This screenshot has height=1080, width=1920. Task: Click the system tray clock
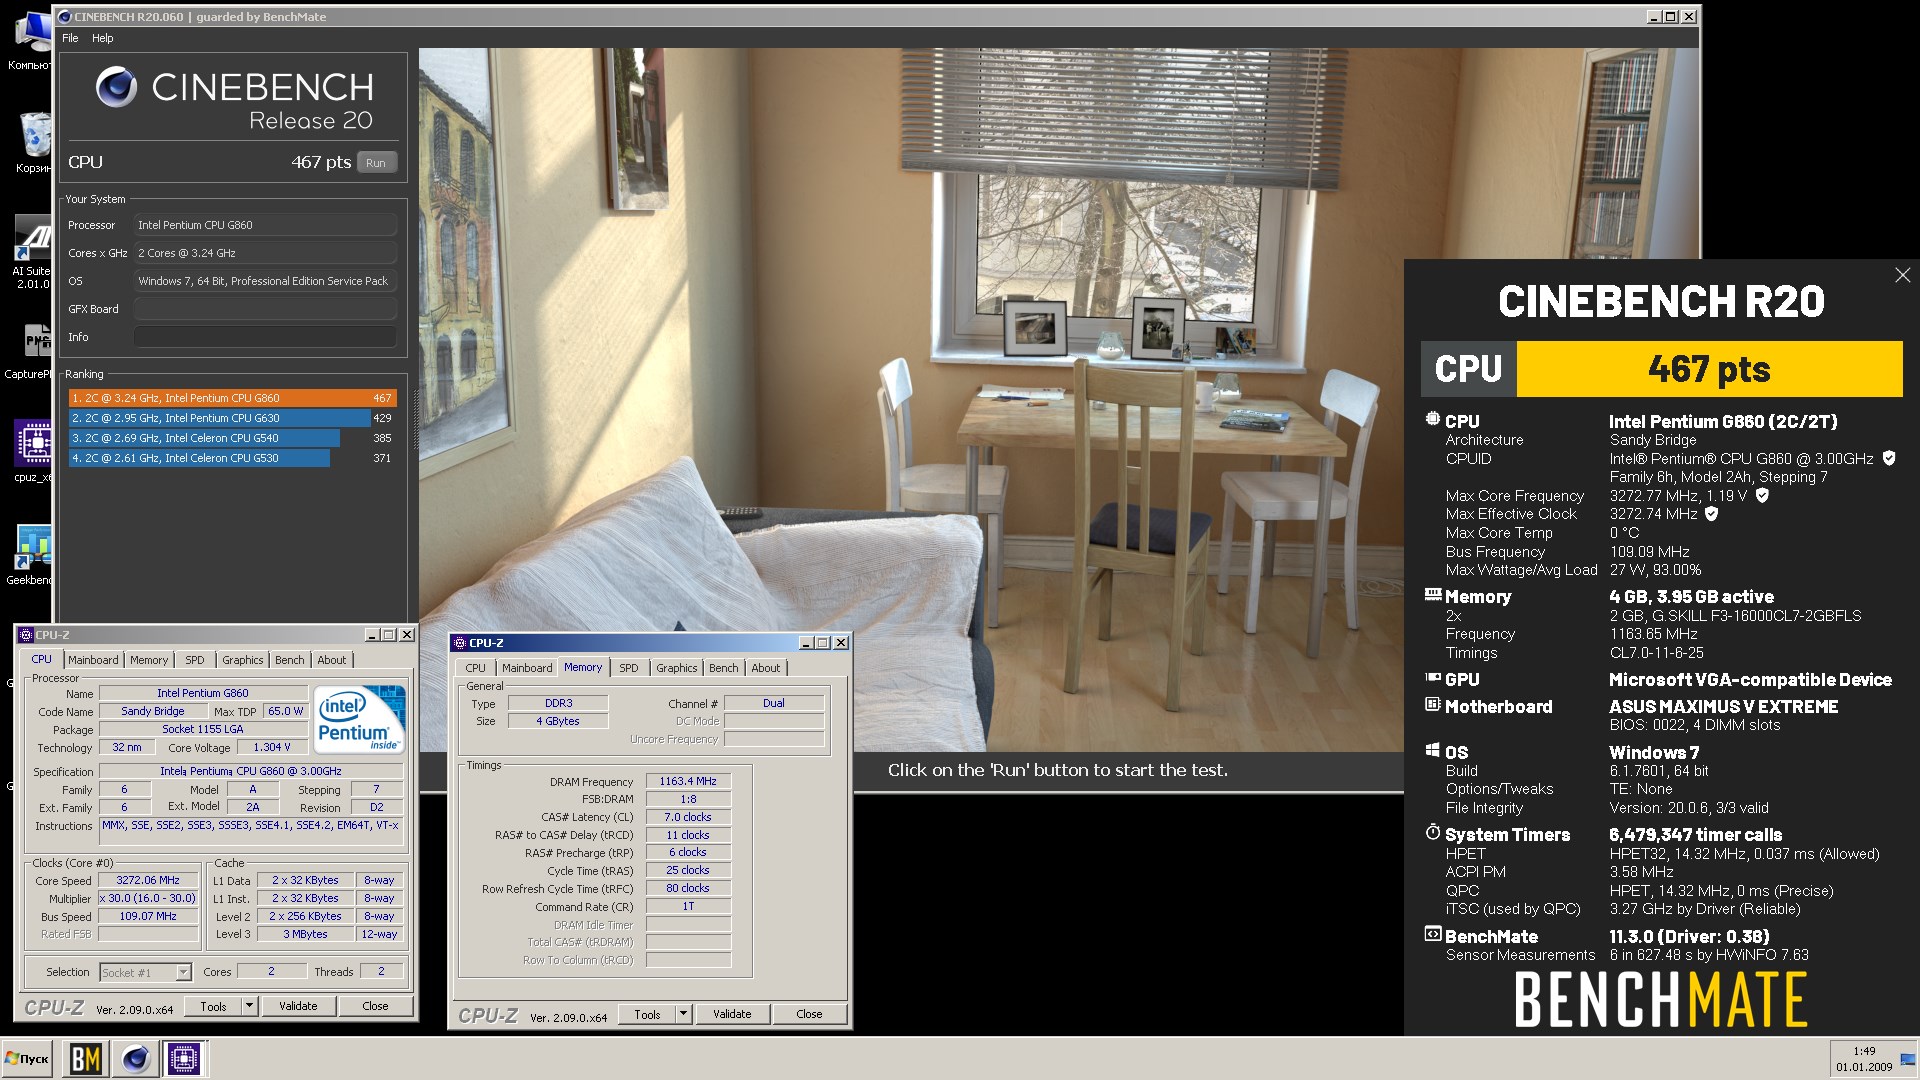tap(1864, 1058)
